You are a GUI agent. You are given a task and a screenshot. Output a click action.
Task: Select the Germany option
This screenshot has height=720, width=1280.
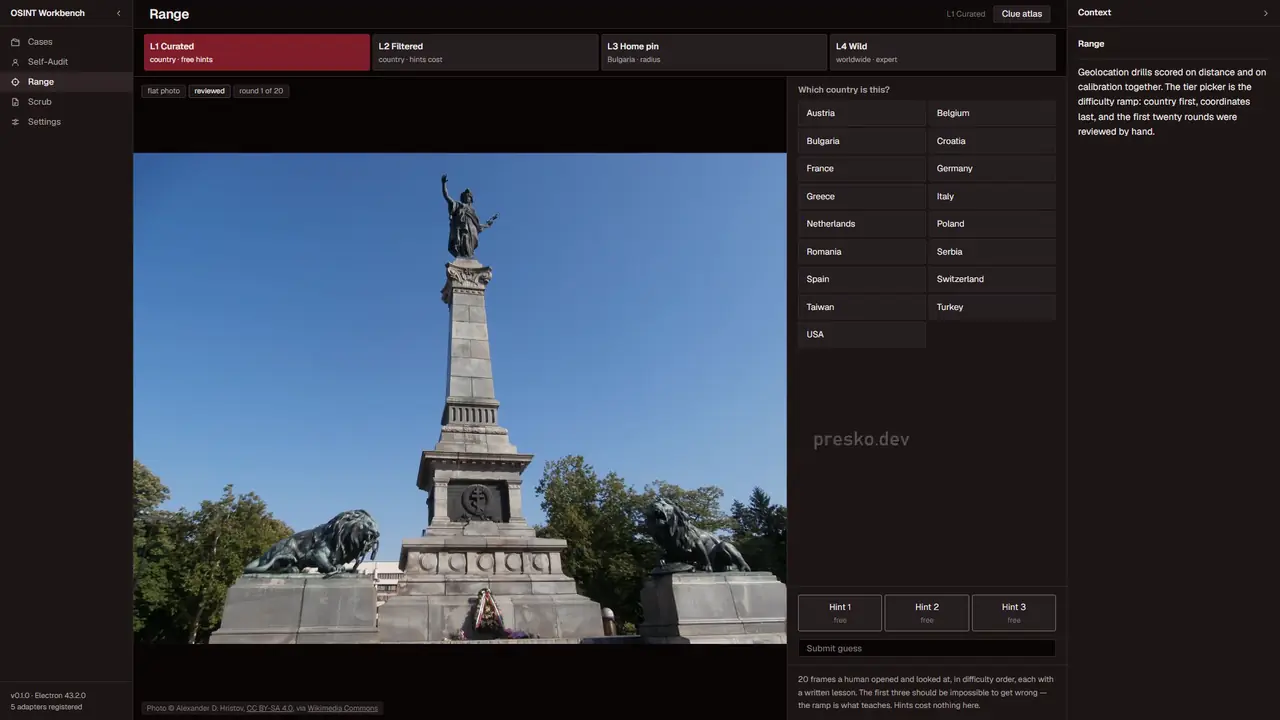[992, 168]
